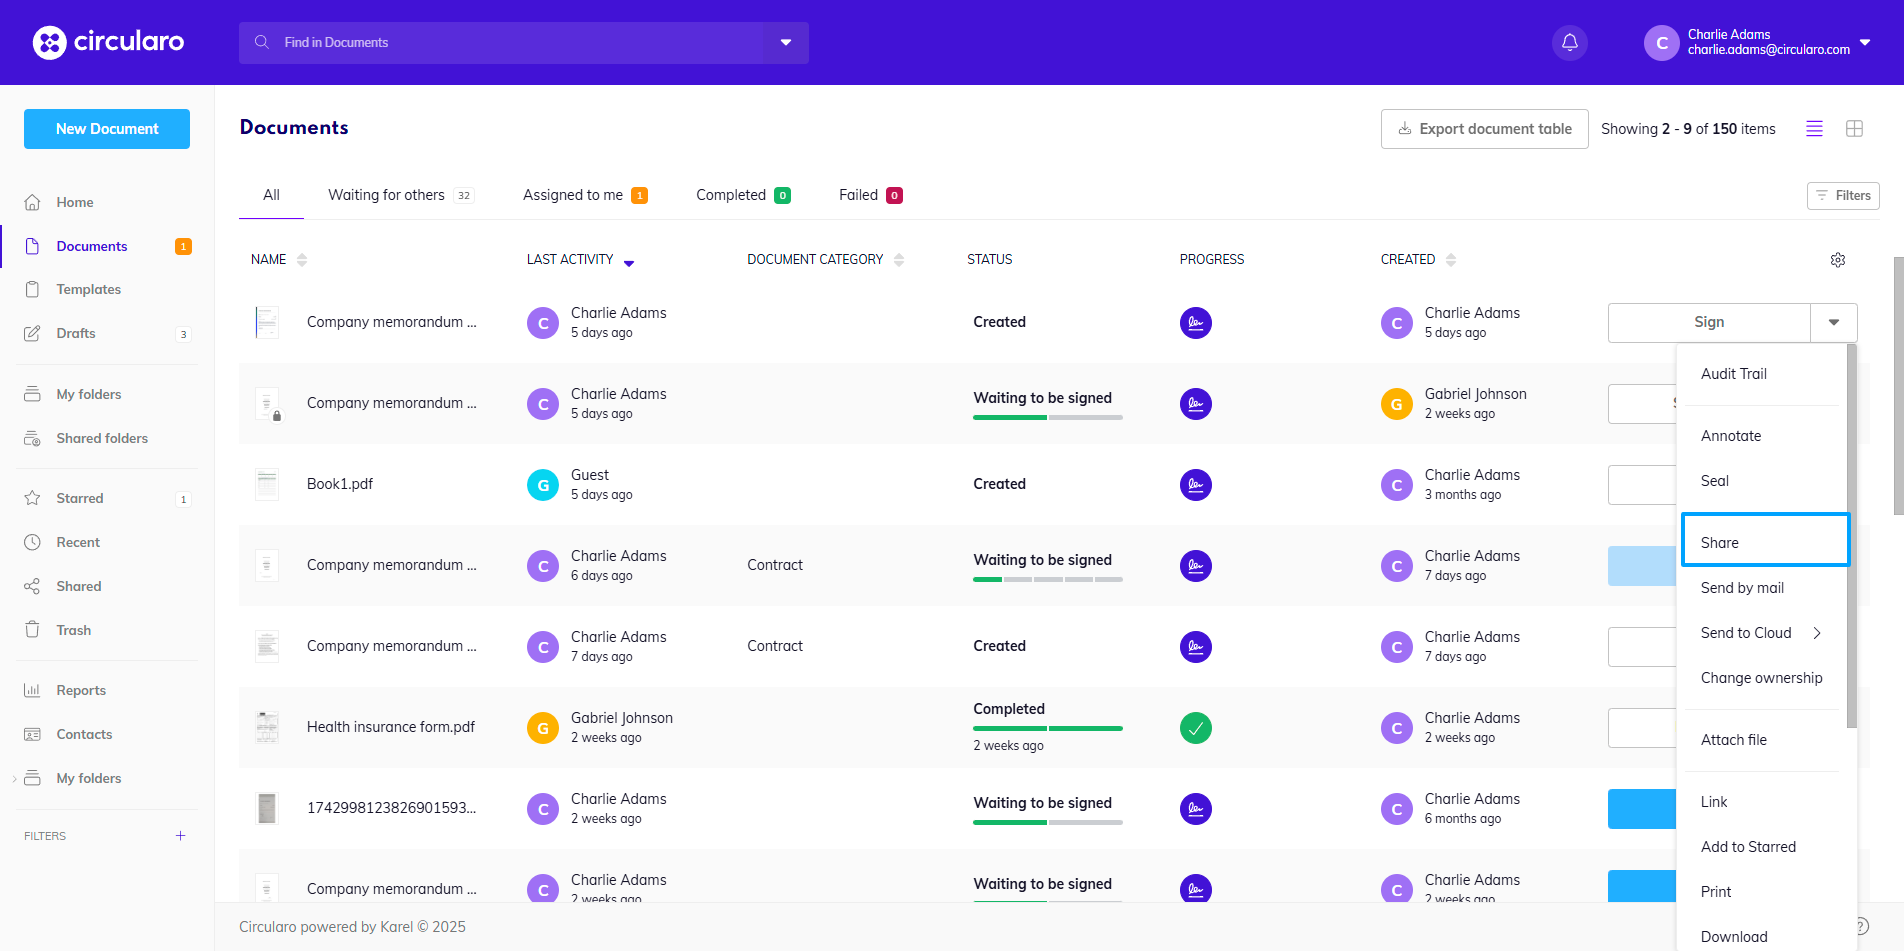Click the plus icon beside FILTERS

click(181, 836)
